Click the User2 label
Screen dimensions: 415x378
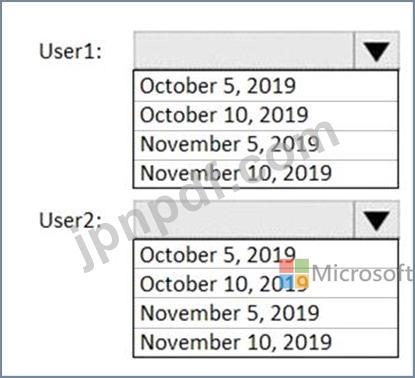click(70, 220)
